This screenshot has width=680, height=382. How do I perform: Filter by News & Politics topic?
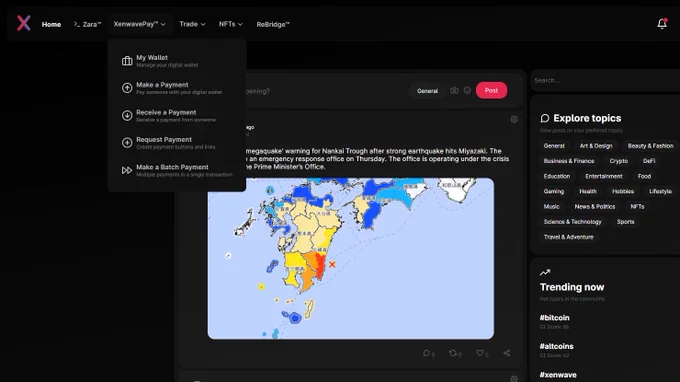point(595,206)
